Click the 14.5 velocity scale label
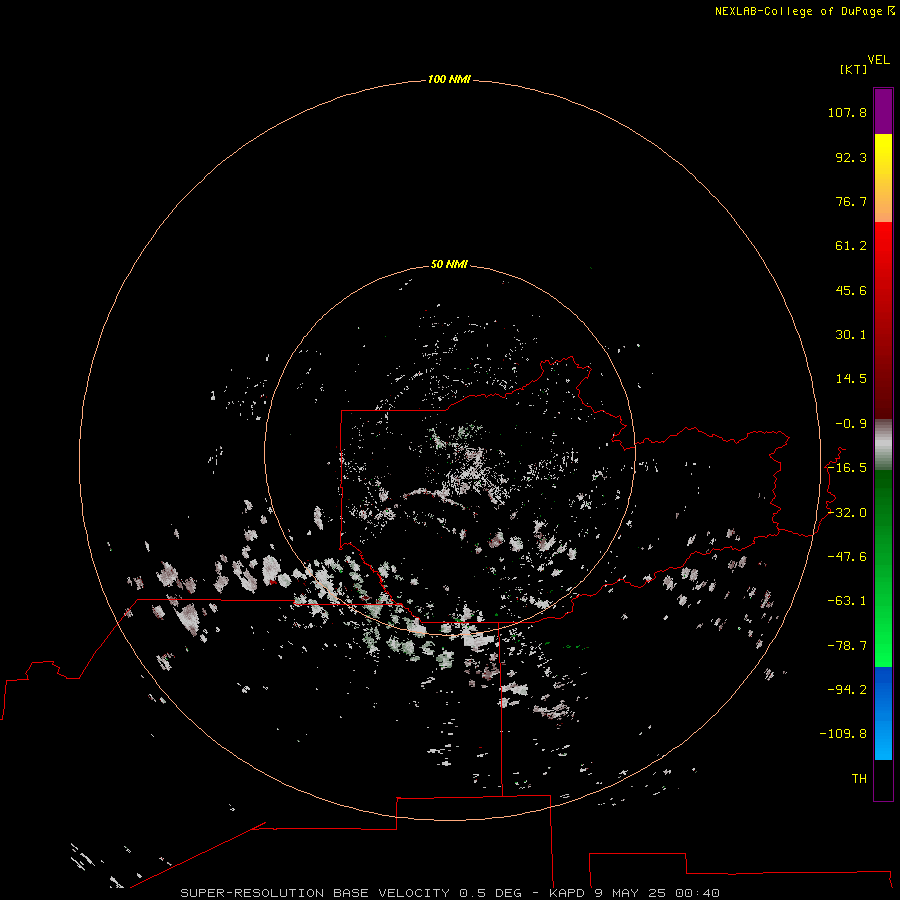 (x=851, y=379)
